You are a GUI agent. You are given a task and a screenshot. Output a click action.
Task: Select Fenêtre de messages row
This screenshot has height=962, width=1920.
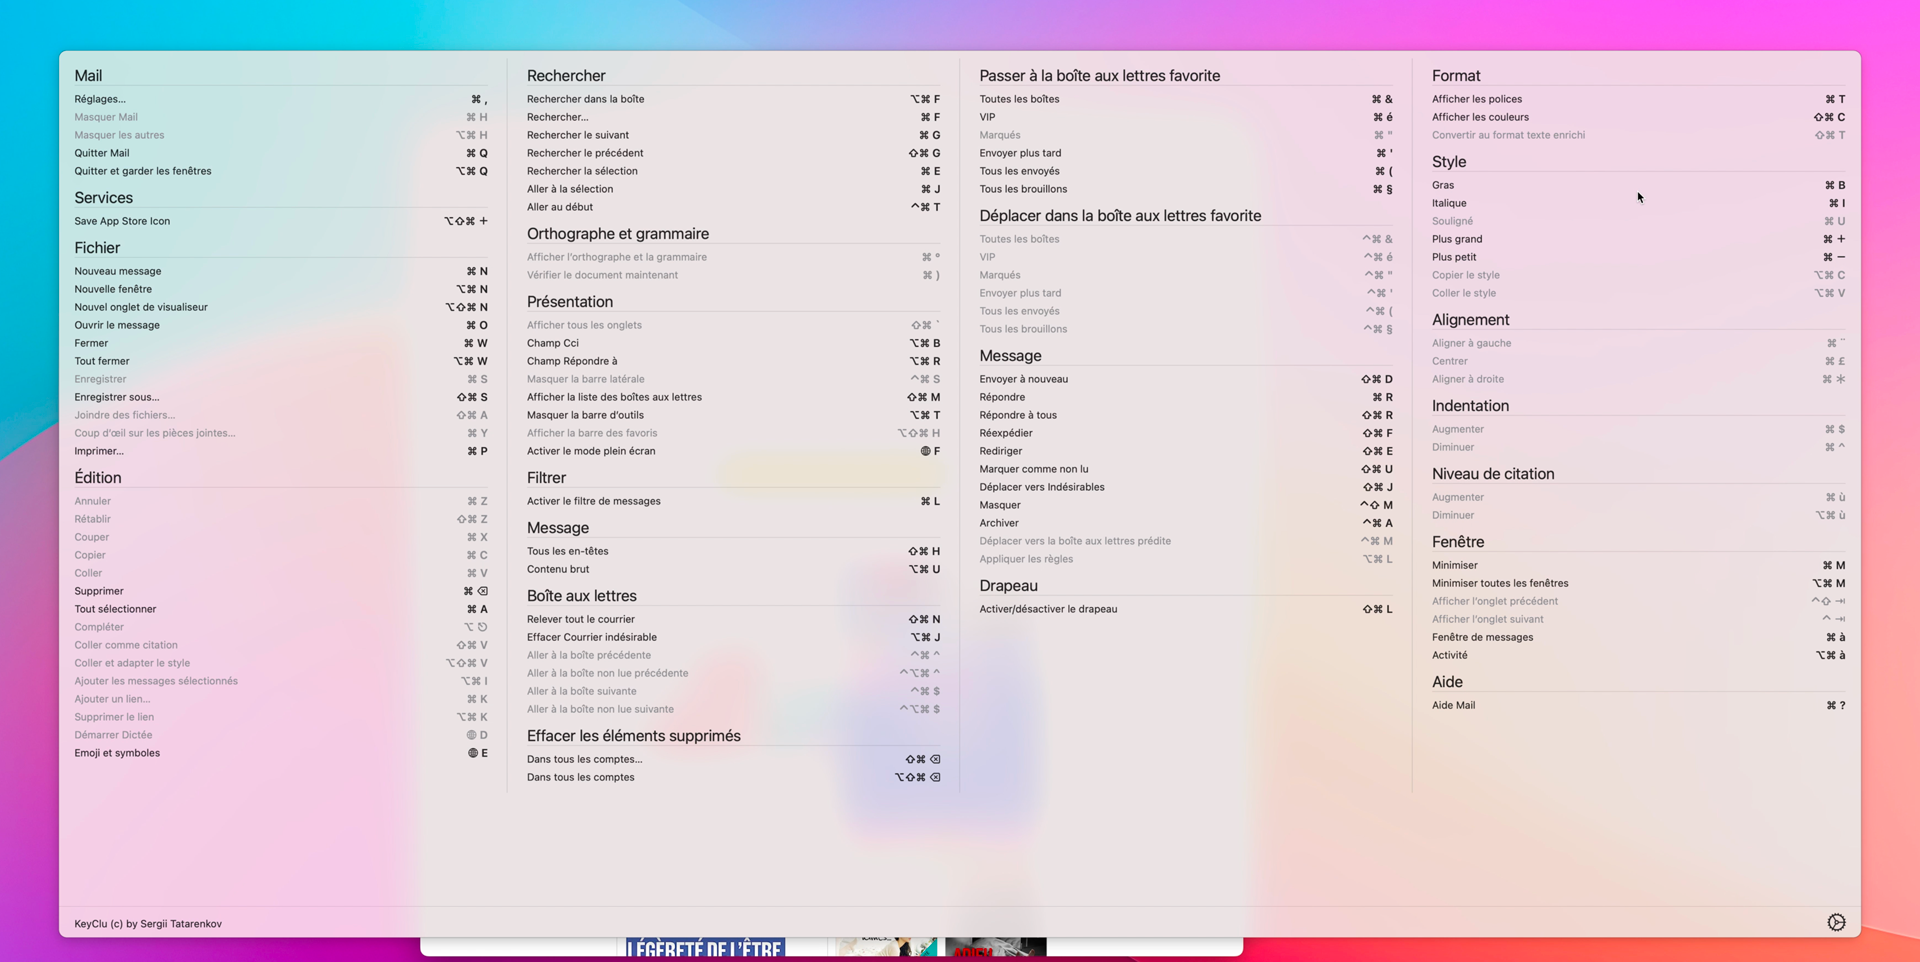point(1639,637)
